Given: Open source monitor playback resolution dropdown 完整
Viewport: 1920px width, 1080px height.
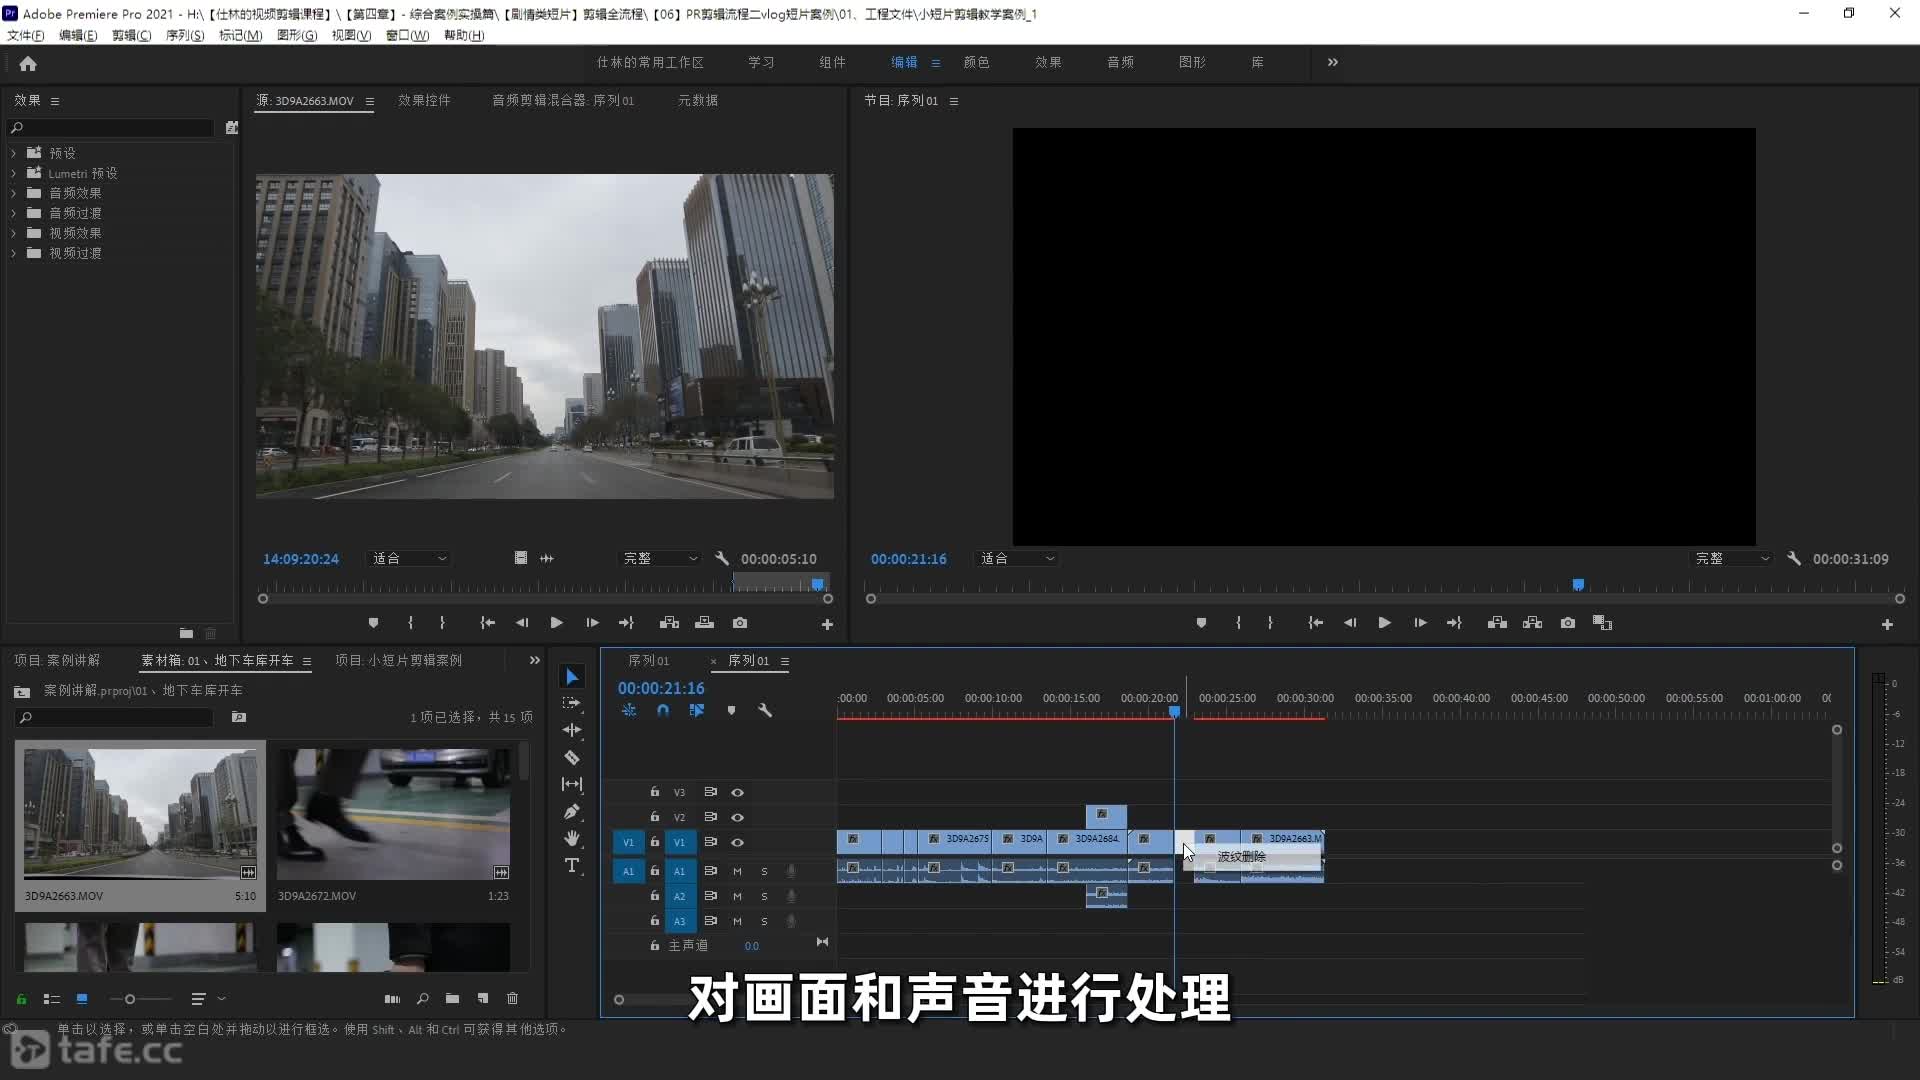Looking at the screenshot, I should click(660, 558).
